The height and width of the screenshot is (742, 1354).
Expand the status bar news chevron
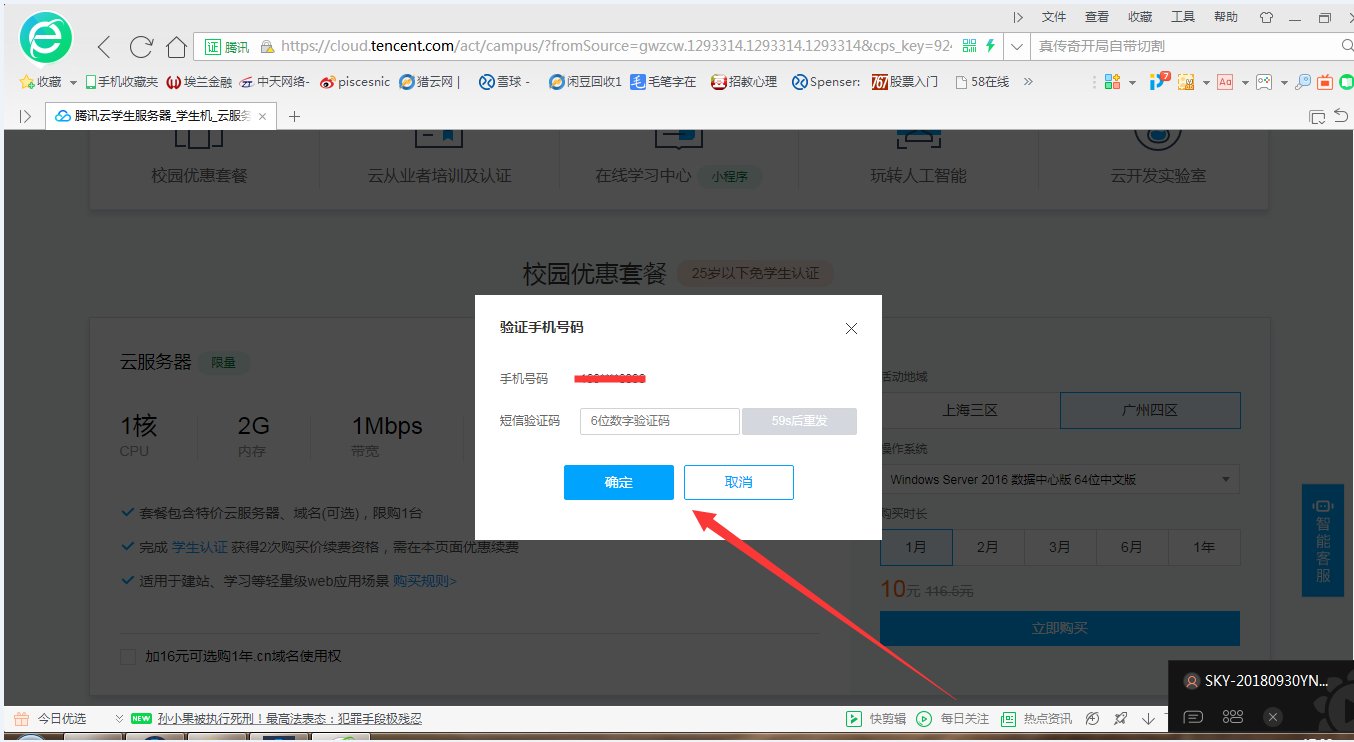click(x=119, y=719)
